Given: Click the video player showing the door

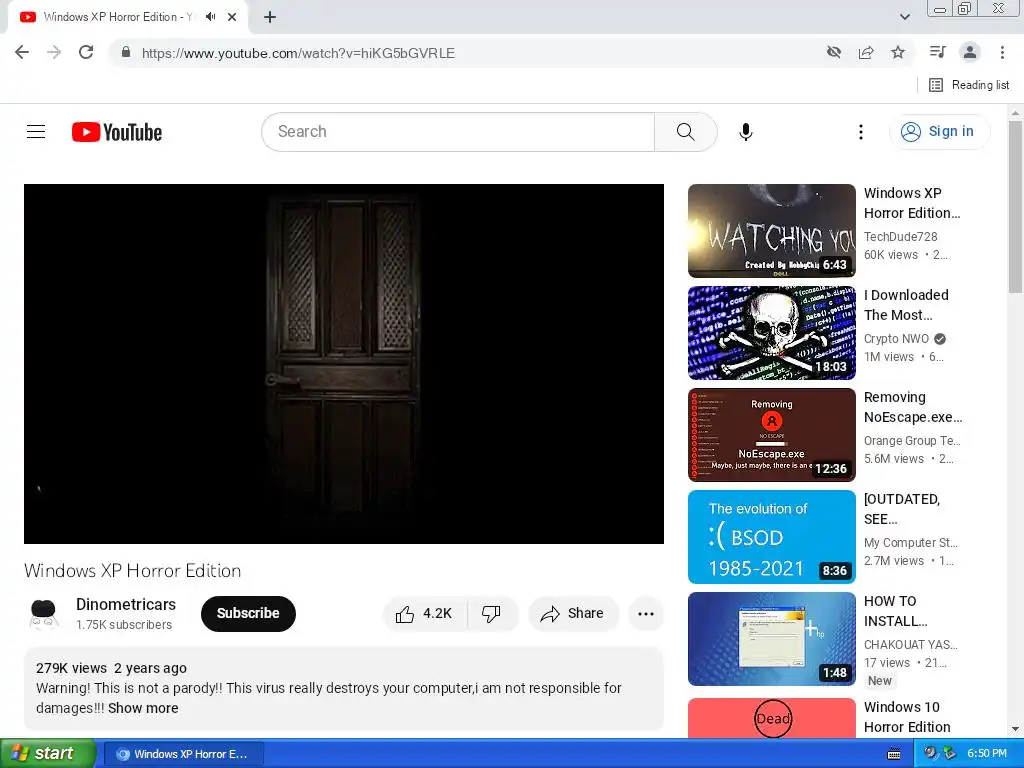Looking at the screenshot, I should (344, 364).
